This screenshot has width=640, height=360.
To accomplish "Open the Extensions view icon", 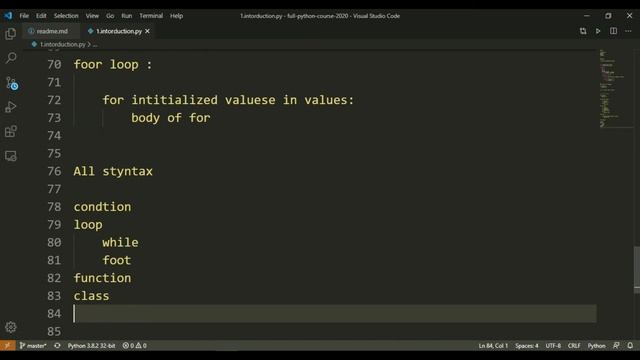I will click(x=11, y=131).
